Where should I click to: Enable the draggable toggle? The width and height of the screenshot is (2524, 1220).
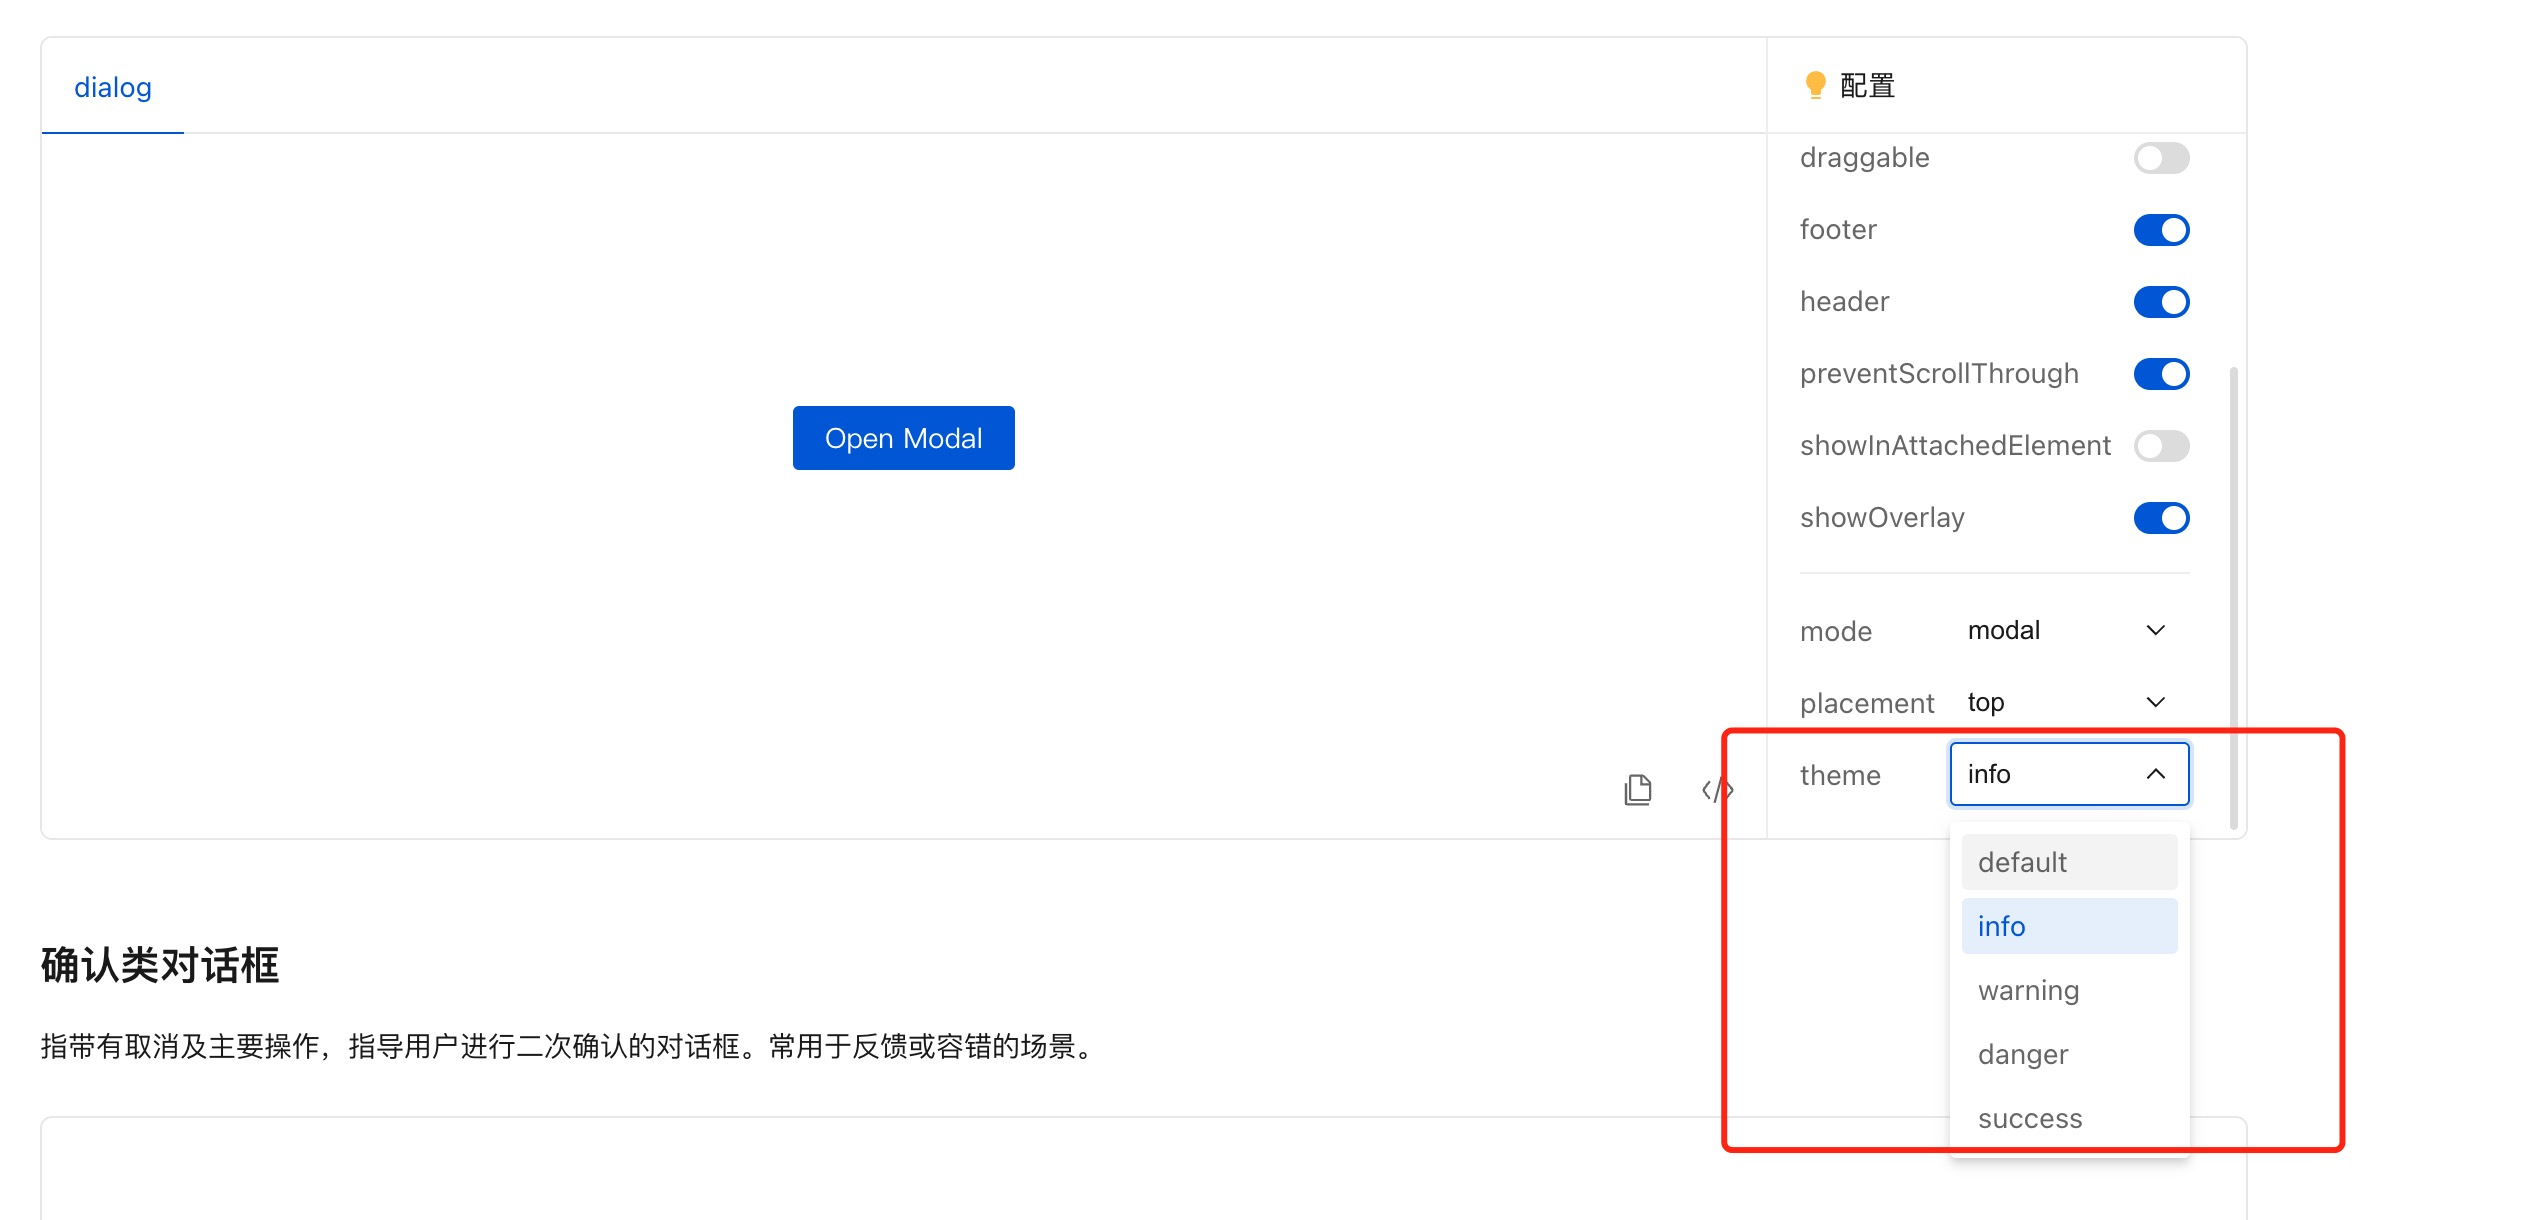[x=2161, y=157]
